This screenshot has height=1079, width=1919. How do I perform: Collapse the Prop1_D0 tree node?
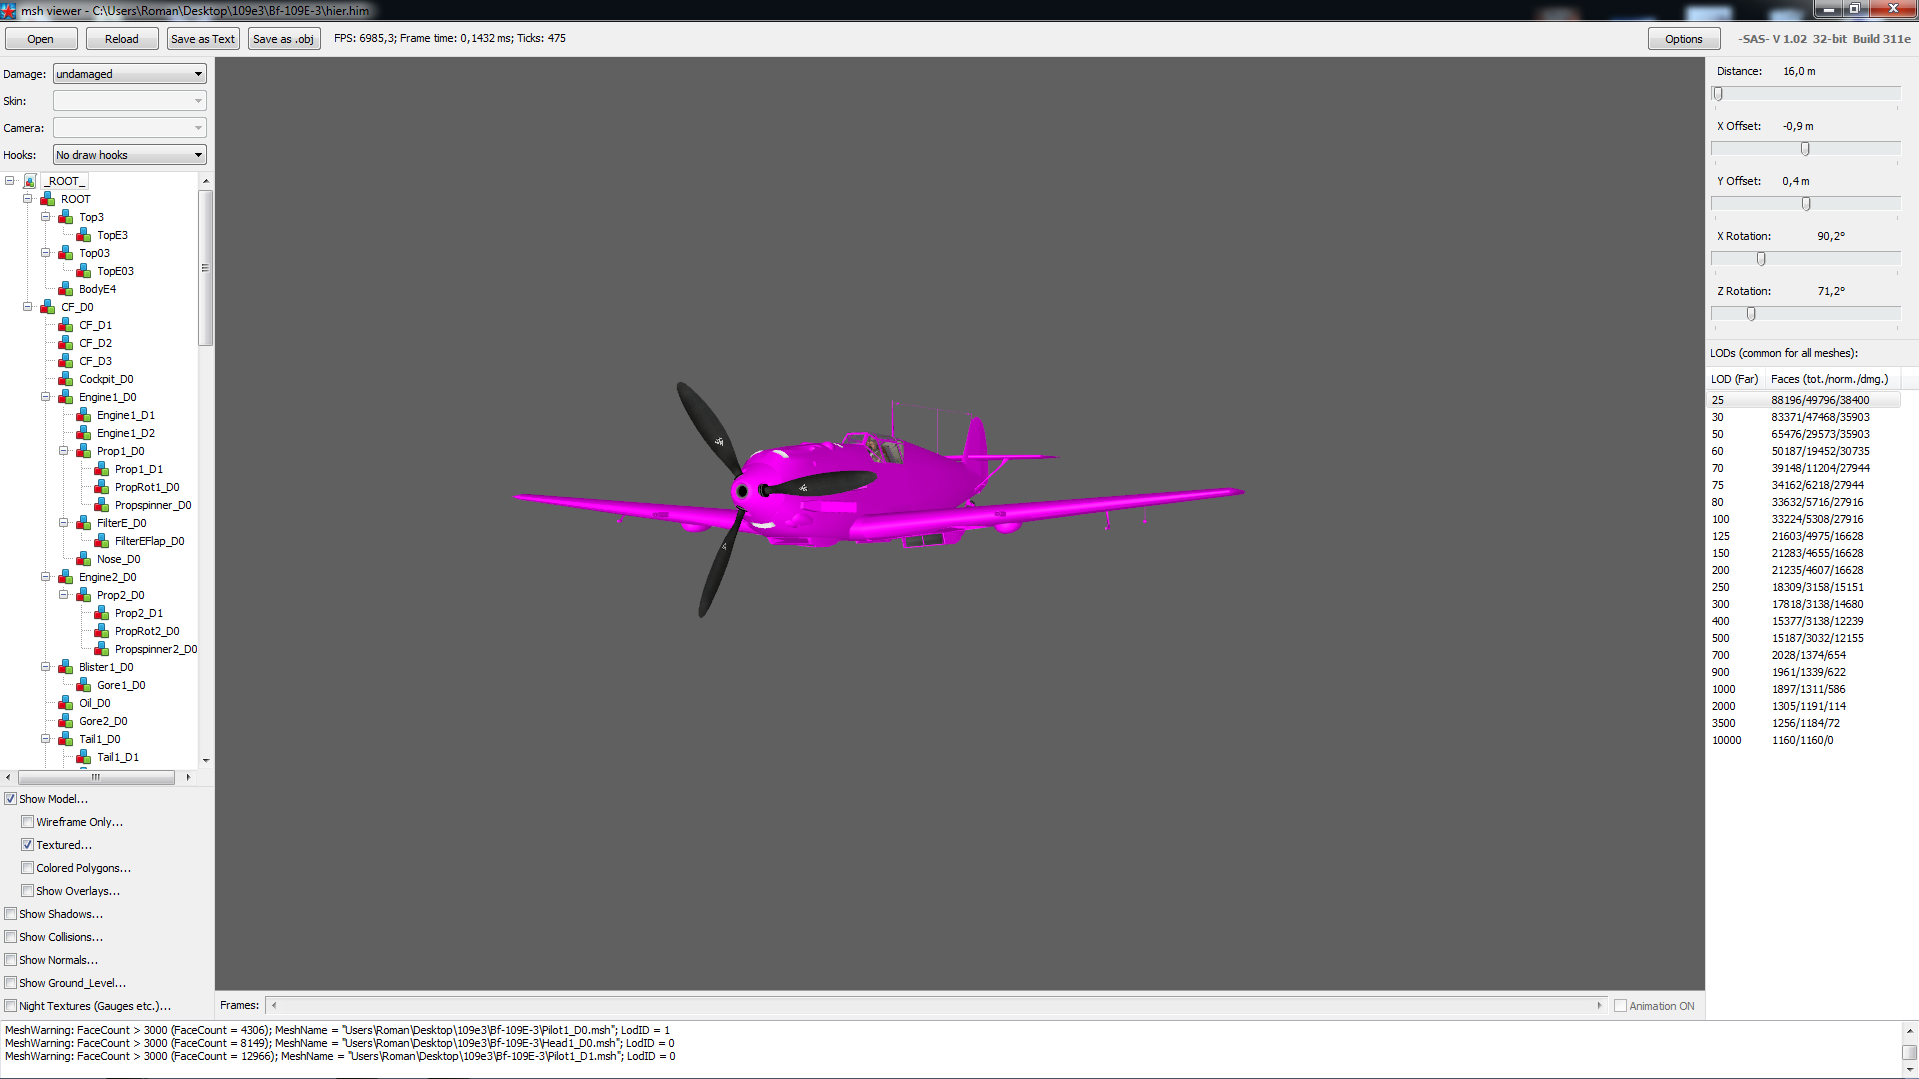pos(64,451)
